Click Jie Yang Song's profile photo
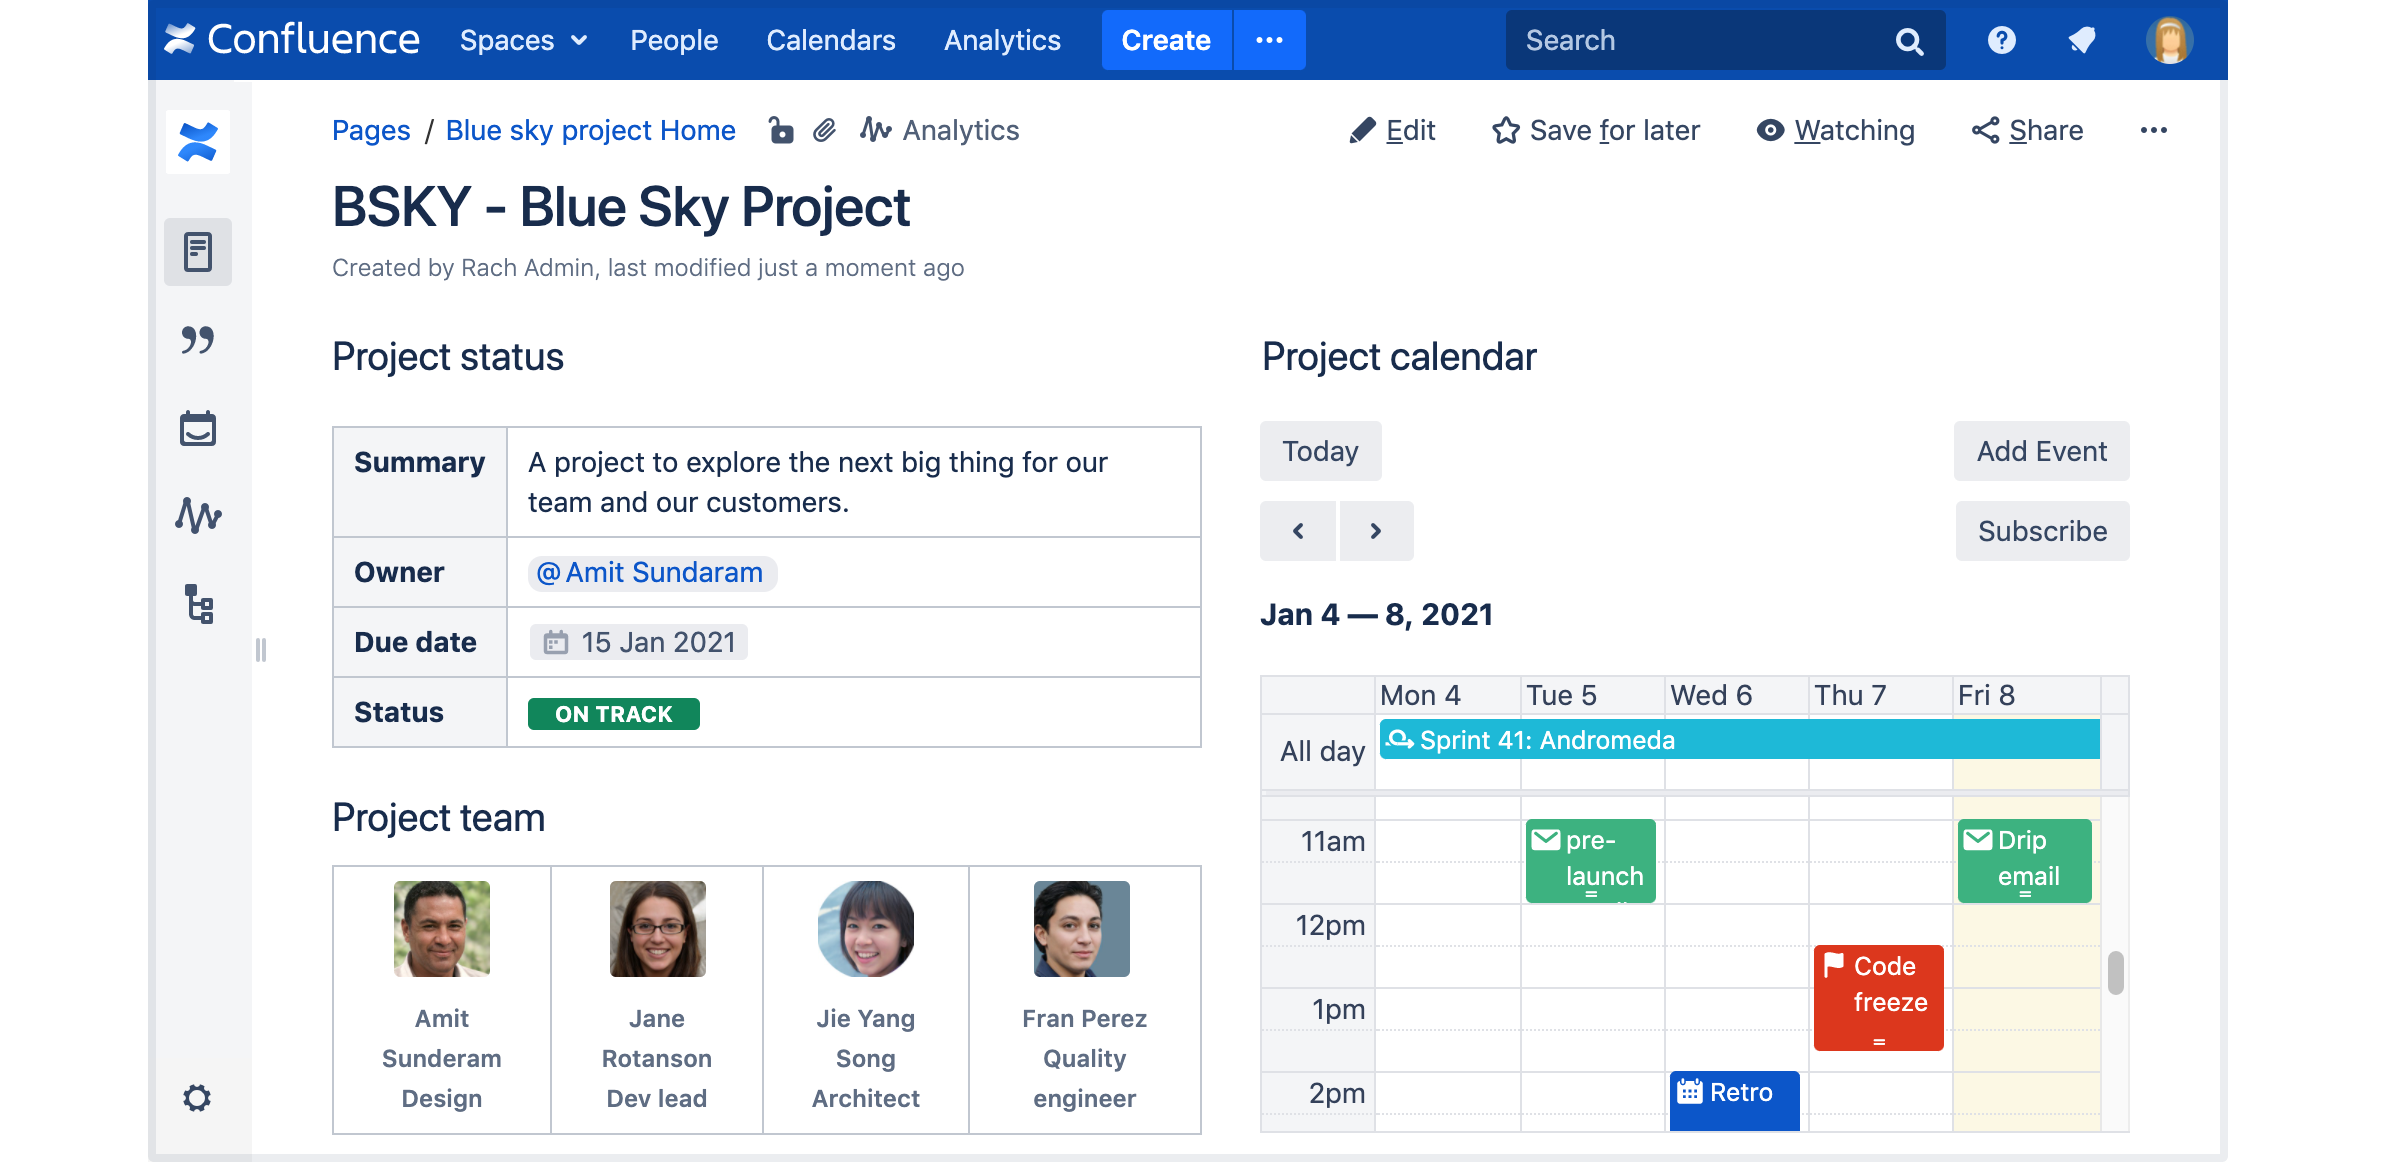This screenshot has height=1162, width=2400. pos(866,928)
